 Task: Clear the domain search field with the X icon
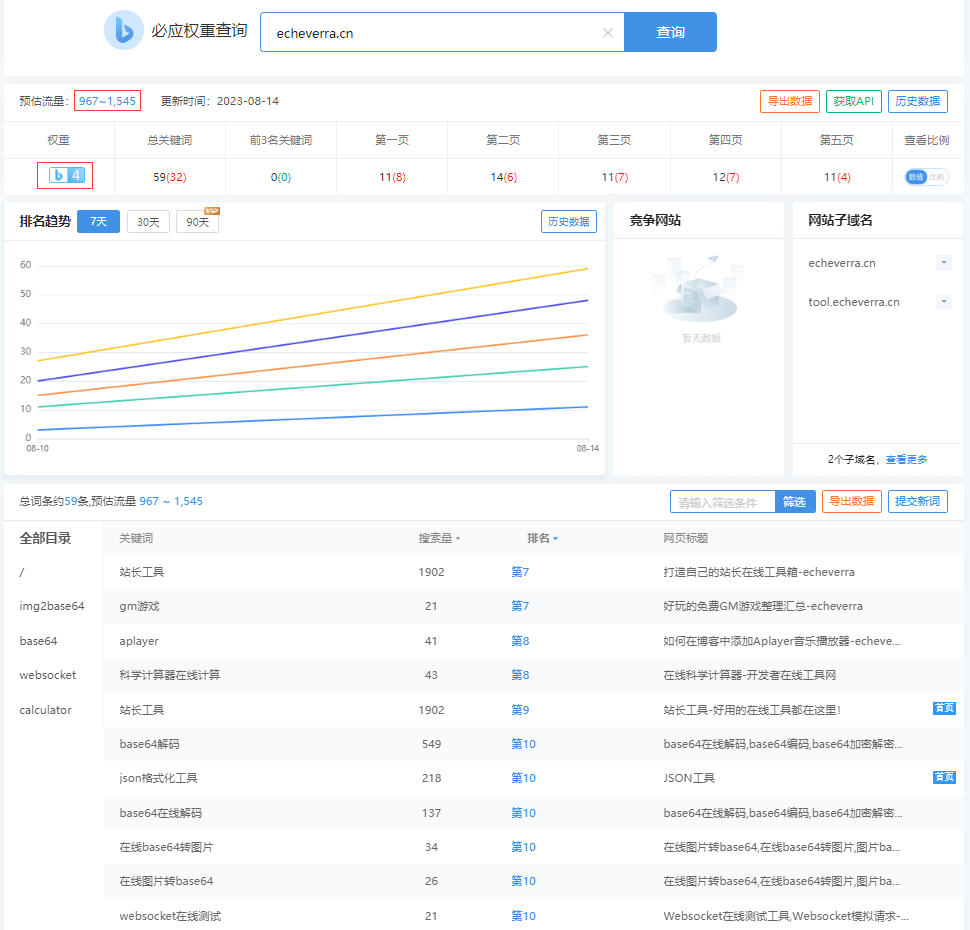click(x=607, y=33)
